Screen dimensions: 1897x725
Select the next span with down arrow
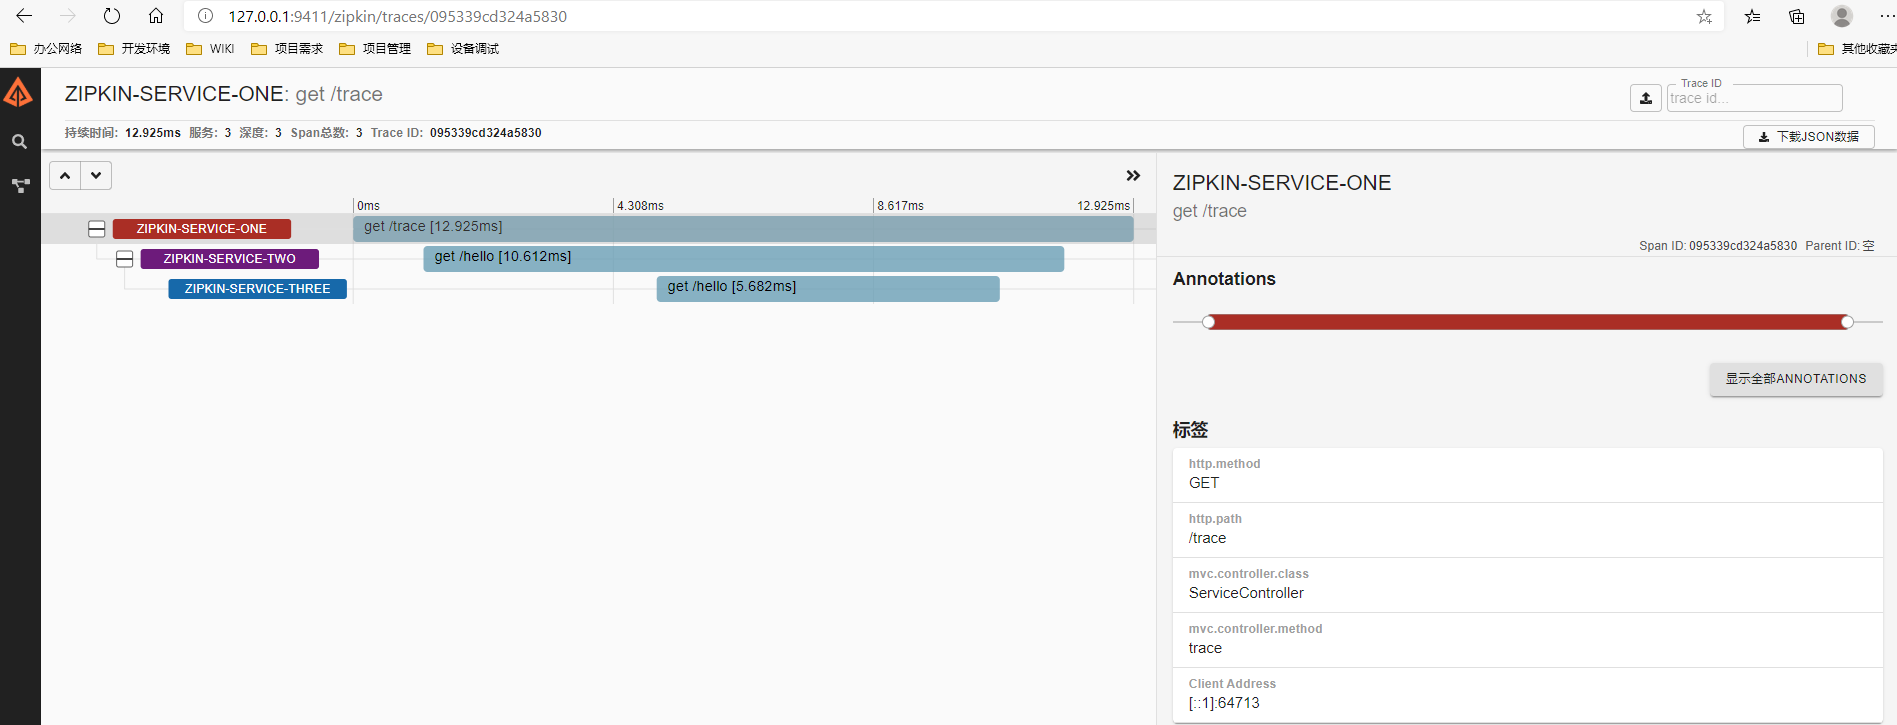(x=96, y=176)
